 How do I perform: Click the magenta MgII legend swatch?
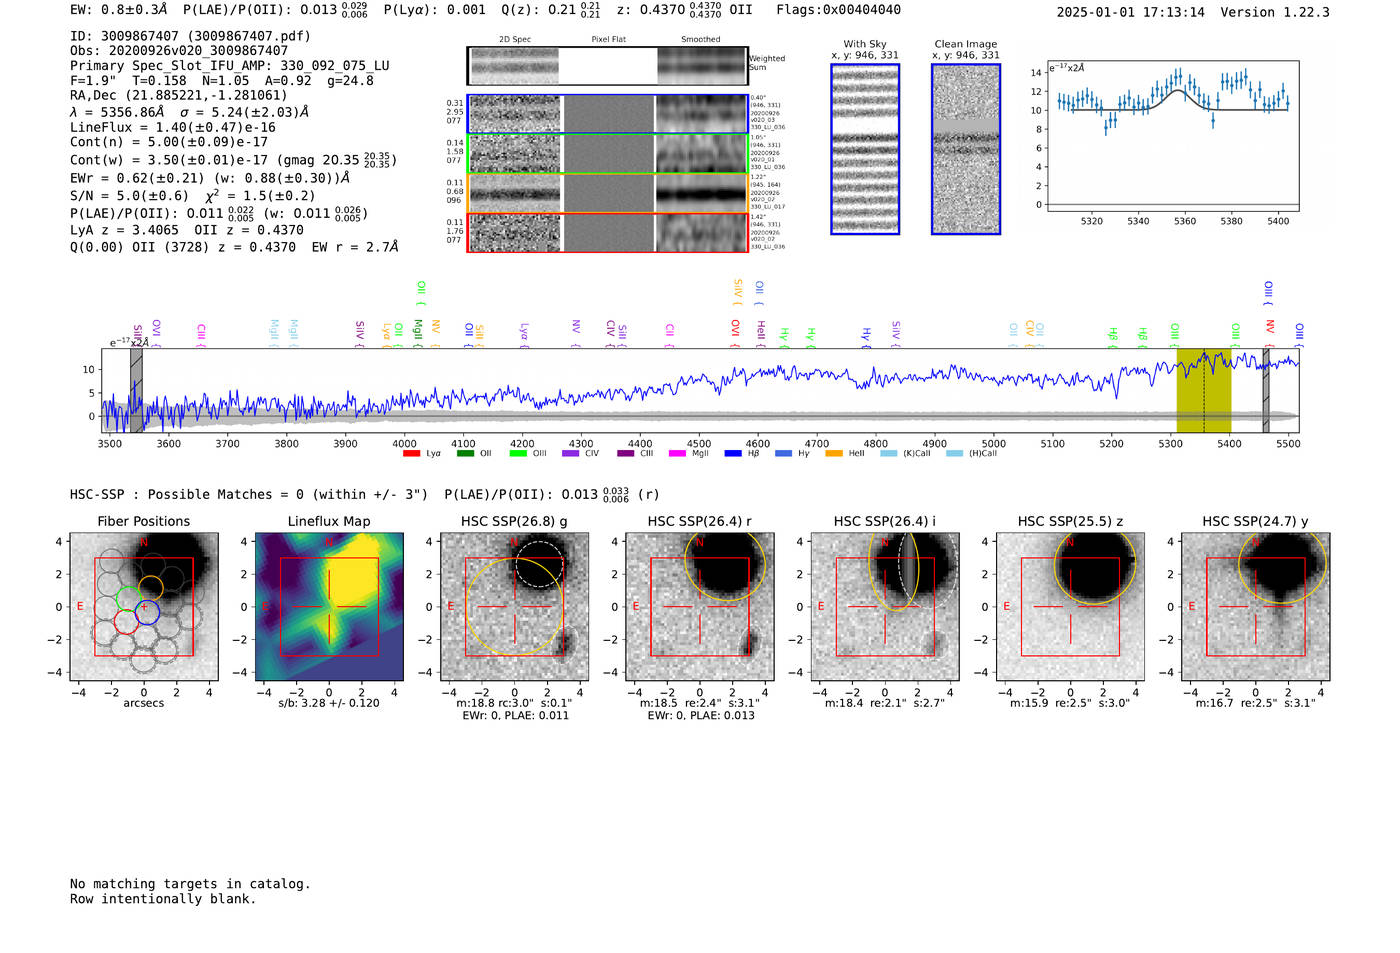click(678, 454)
